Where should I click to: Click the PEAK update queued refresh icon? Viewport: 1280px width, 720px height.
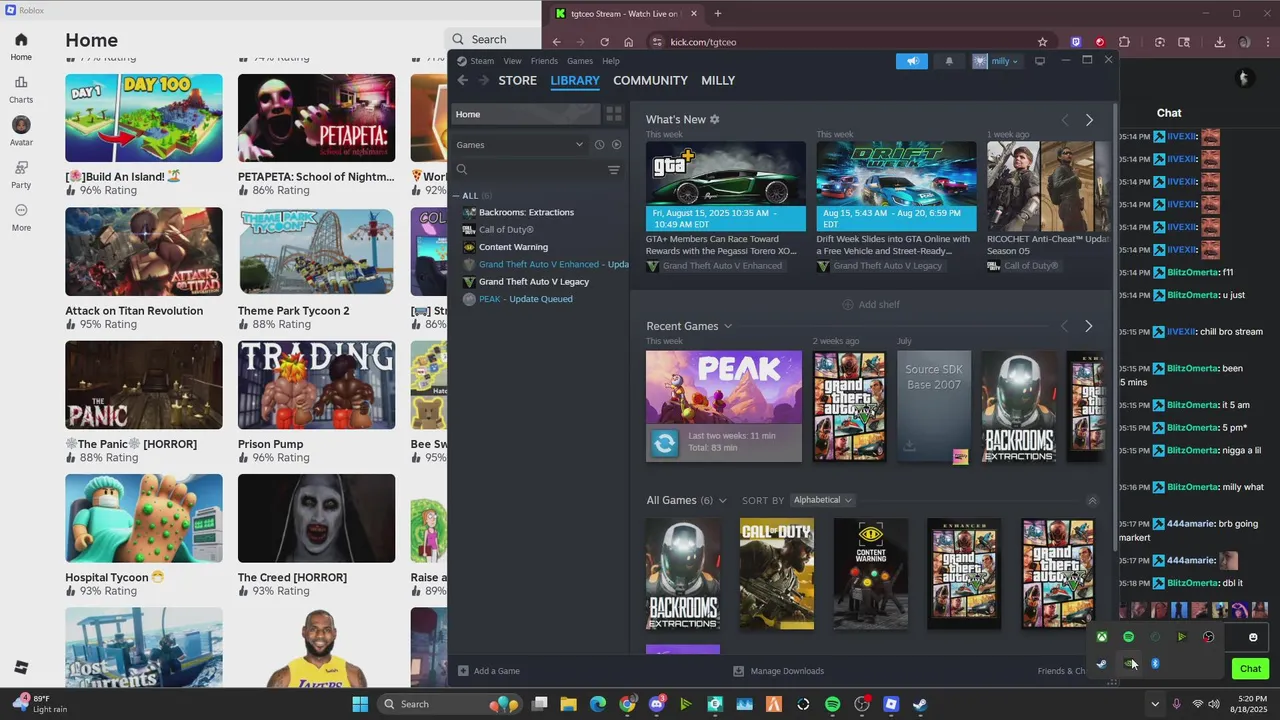coord(664,442)
